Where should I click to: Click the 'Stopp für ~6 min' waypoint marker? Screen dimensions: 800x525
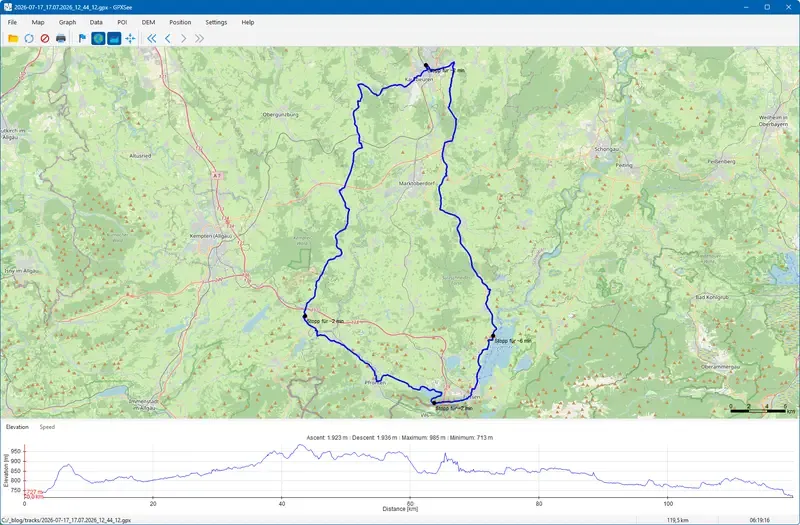493,336
